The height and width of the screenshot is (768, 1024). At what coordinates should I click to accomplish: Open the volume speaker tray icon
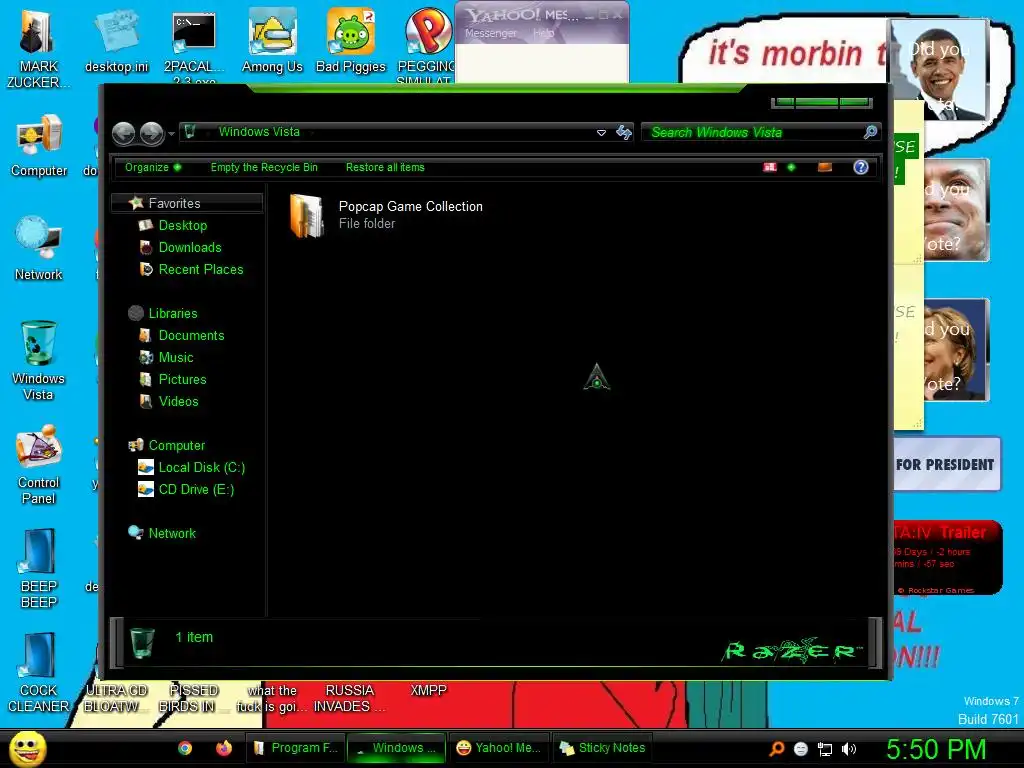(848, 750)
